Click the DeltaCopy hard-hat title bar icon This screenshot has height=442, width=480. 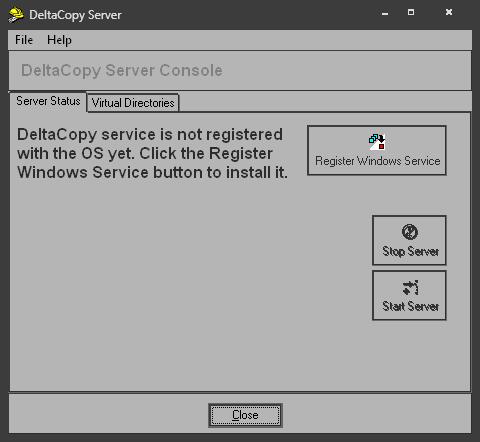[16, 15]
